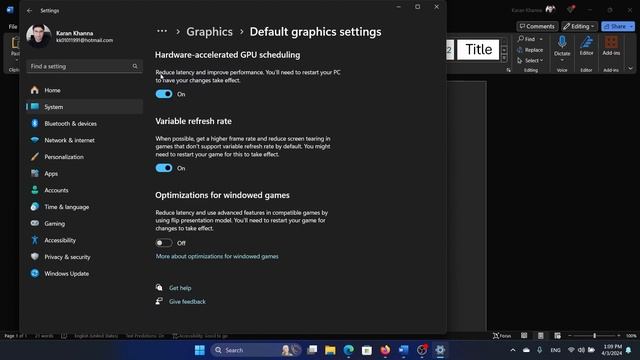Adjust the Word zoom slider

[594, 336]
